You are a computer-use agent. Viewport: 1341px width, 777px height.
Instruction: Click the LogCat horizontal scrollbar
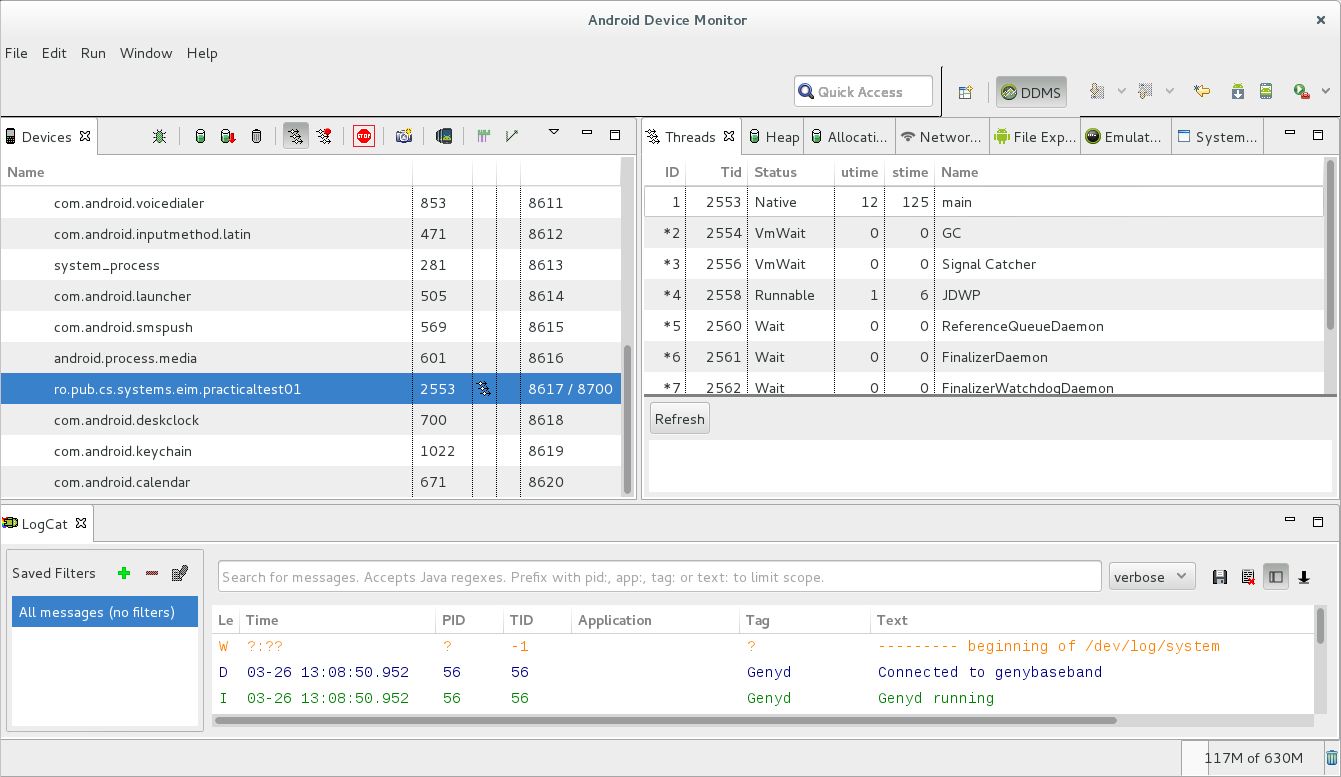tap(665, 720)
